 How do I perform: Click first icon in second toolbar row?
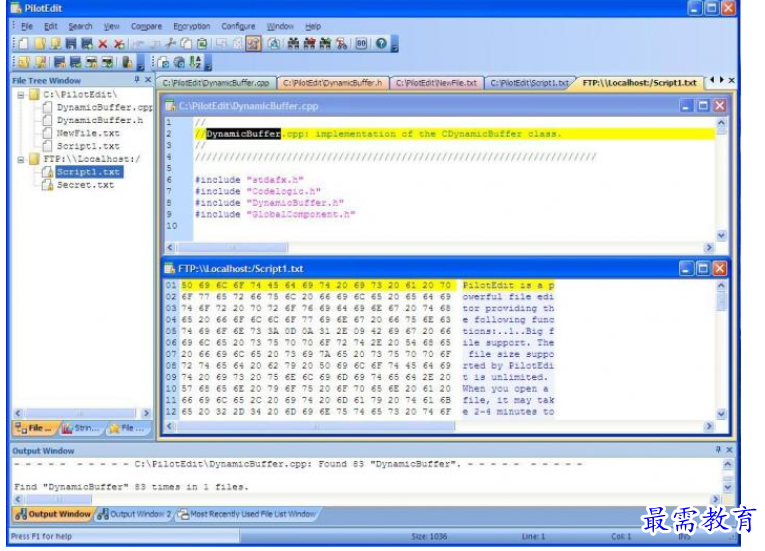coord(24,62)
